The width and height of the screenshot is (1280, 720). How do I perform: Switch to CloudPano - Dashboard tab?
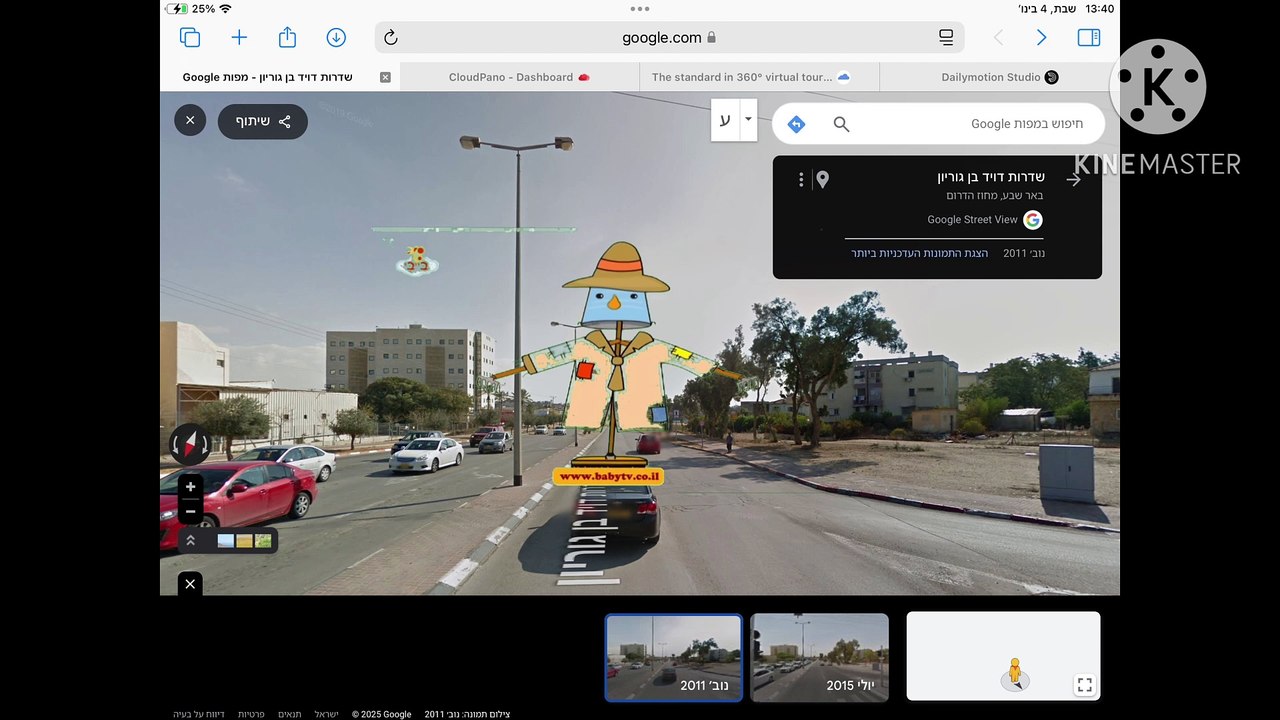tap(519, 77)
